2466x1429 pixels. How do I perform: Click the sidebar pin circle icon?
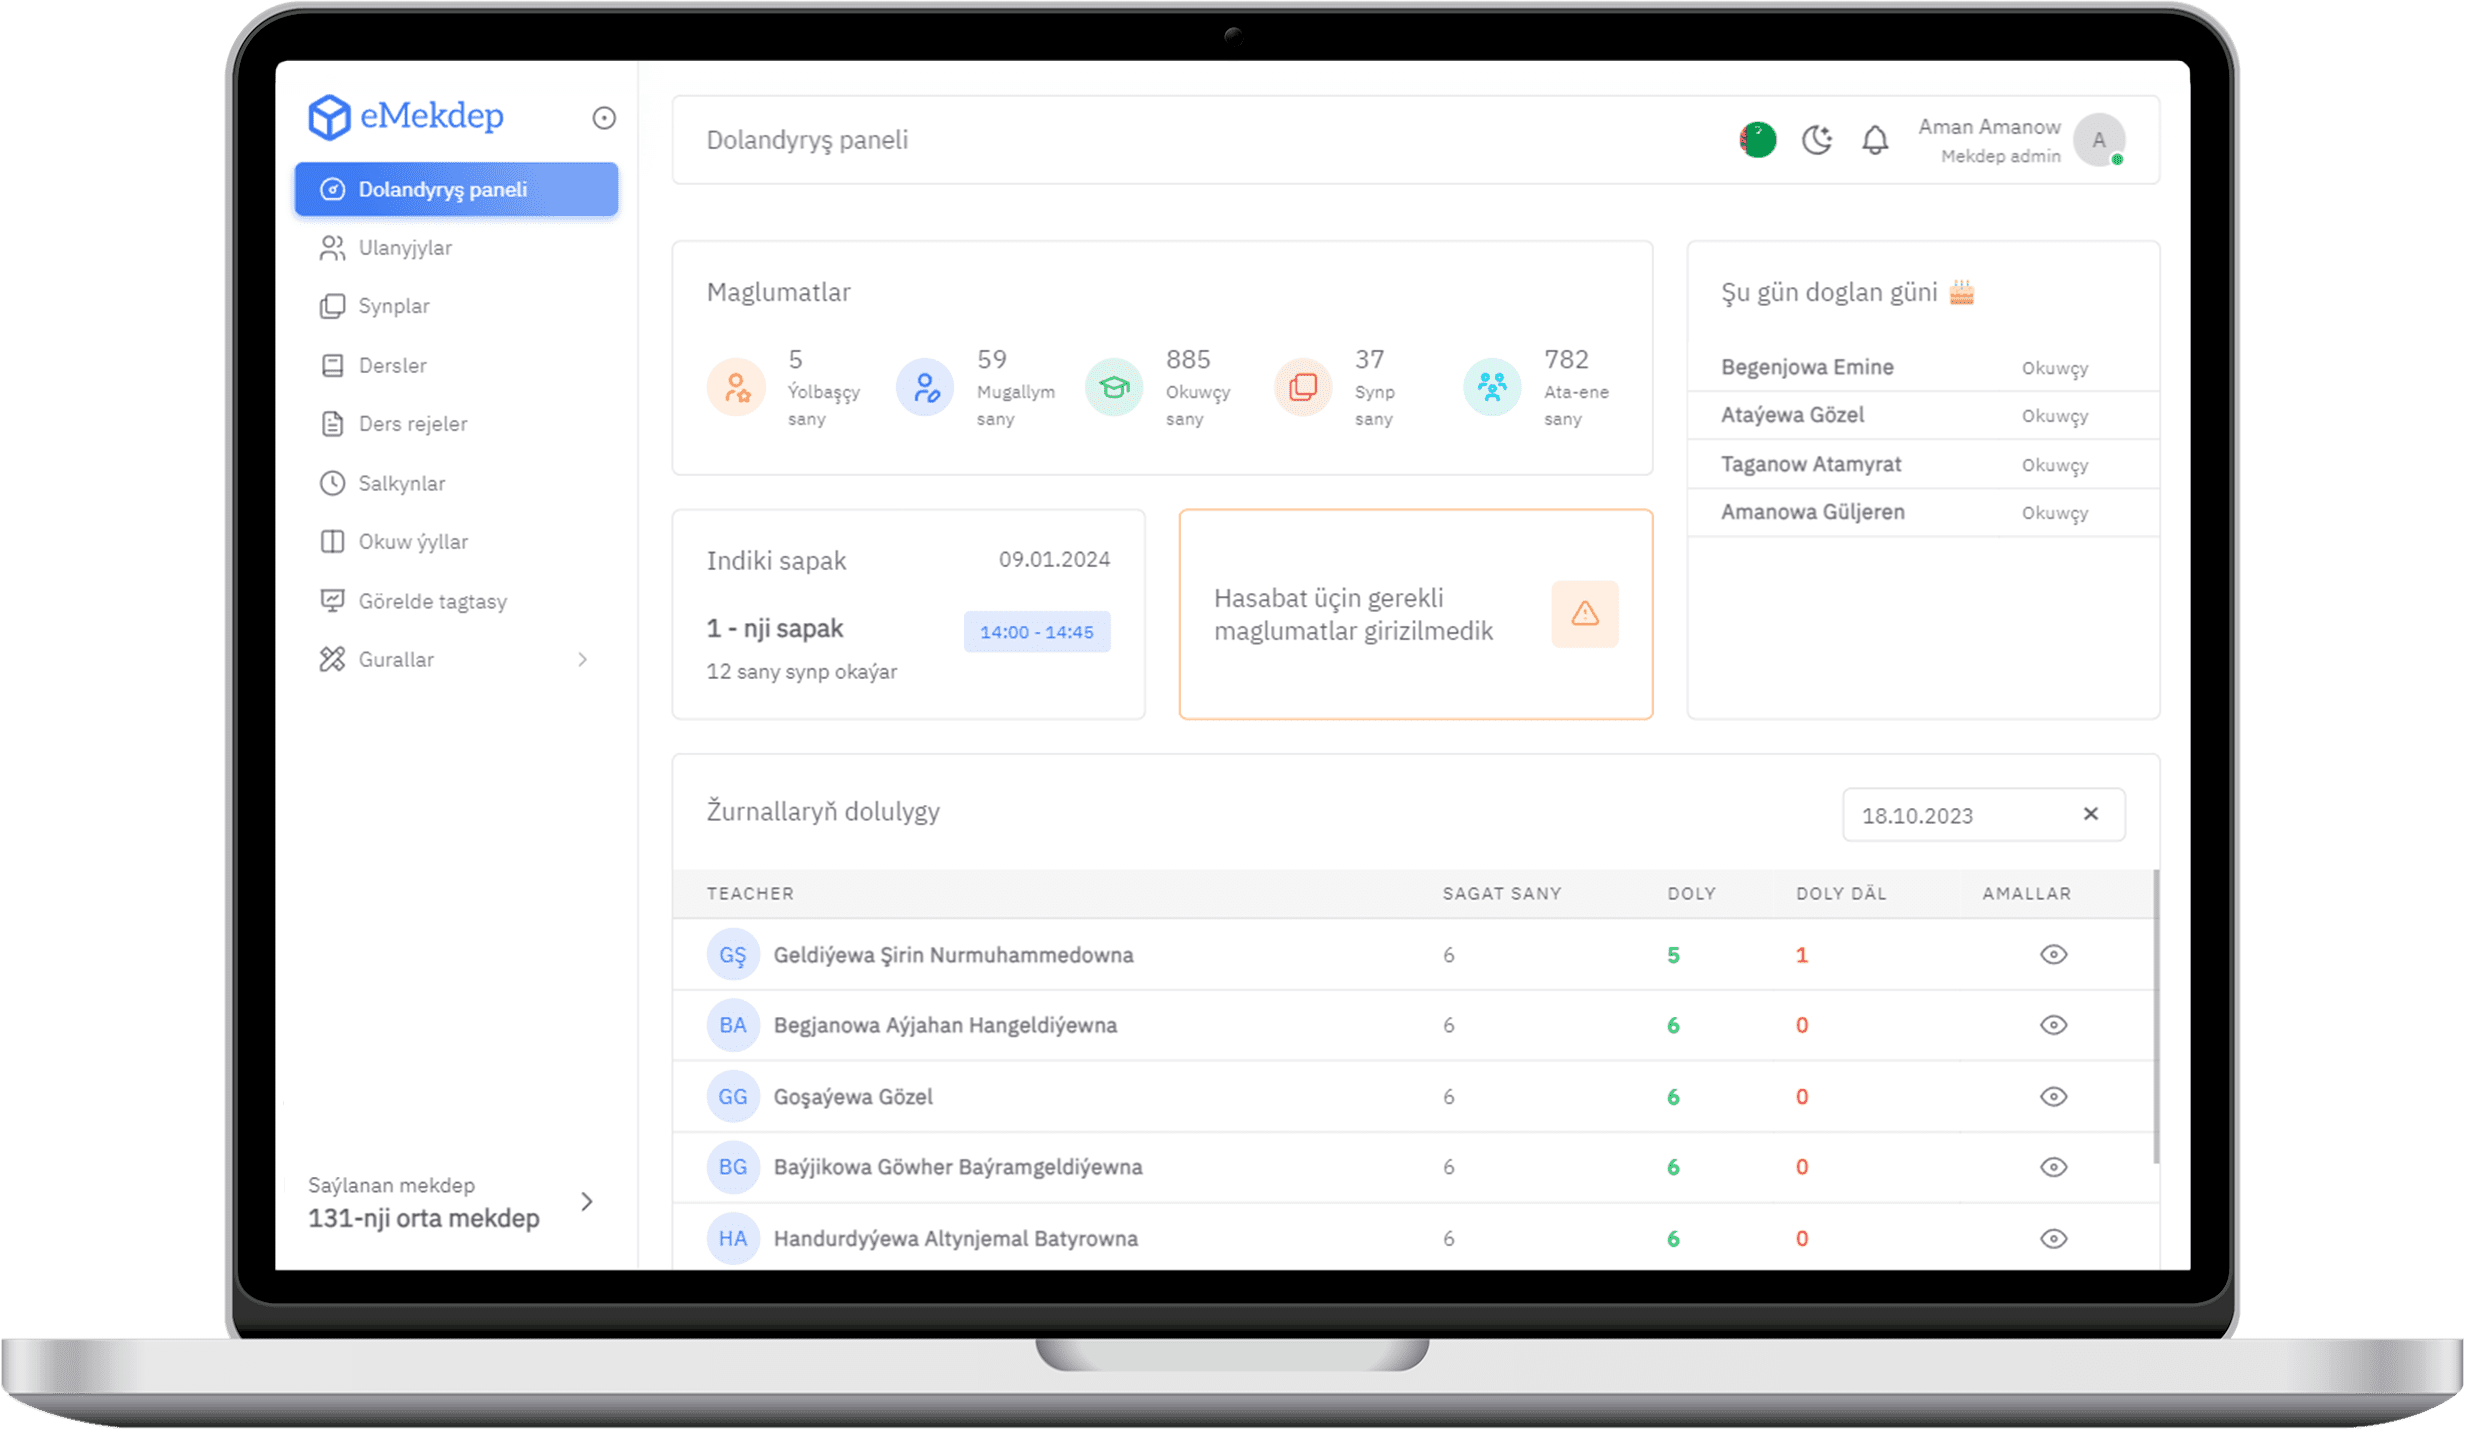click(603, 118)
